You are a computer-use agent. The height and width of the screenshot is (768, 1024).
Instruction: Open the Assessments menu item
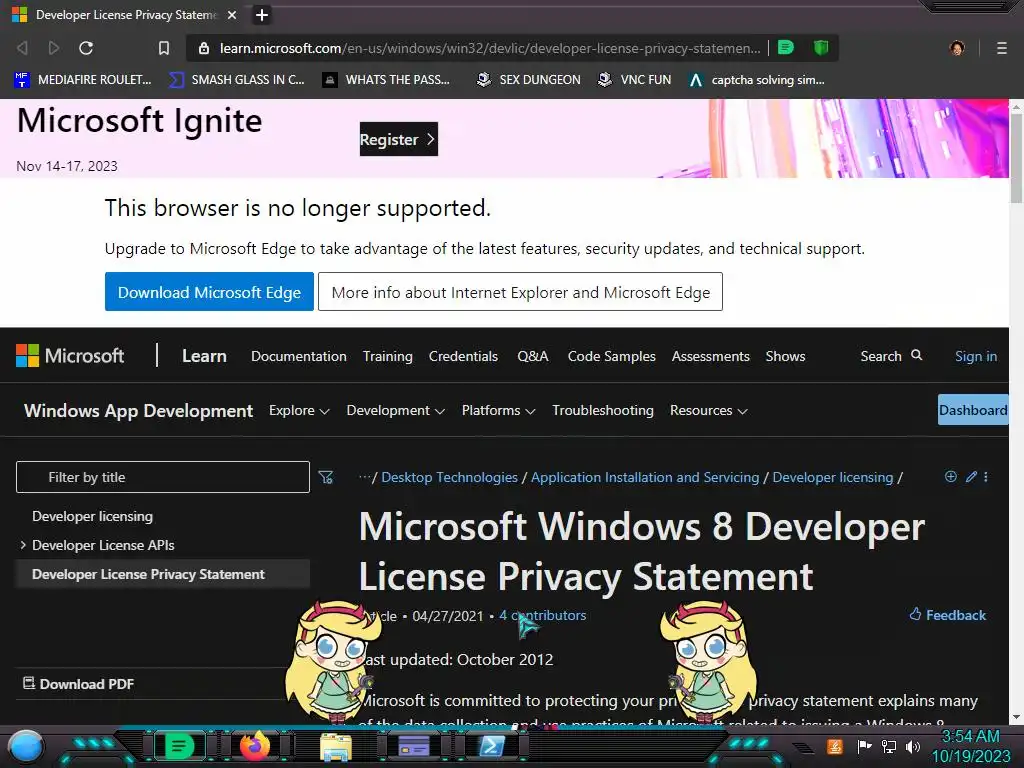[711, 356]
